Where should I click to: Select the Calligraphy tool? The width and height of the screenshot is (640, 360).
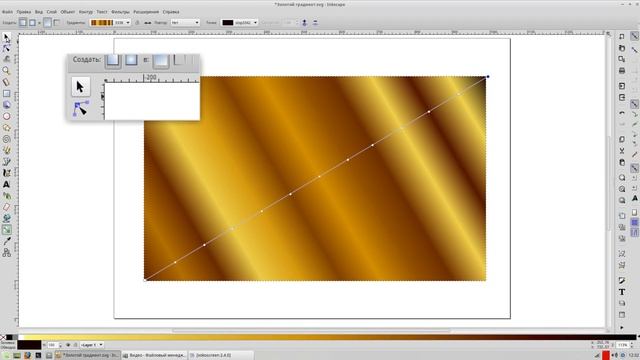pos(7,173)
